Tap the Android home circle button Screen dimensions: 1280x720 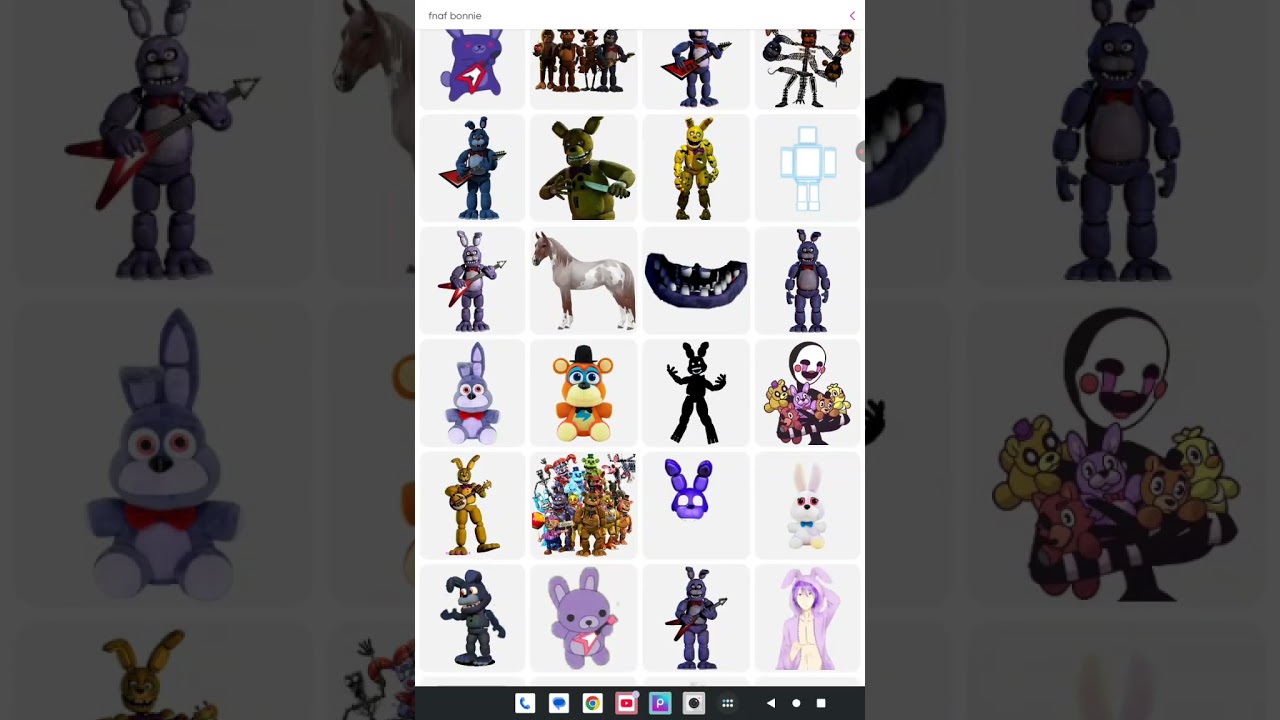coord(796,703)
